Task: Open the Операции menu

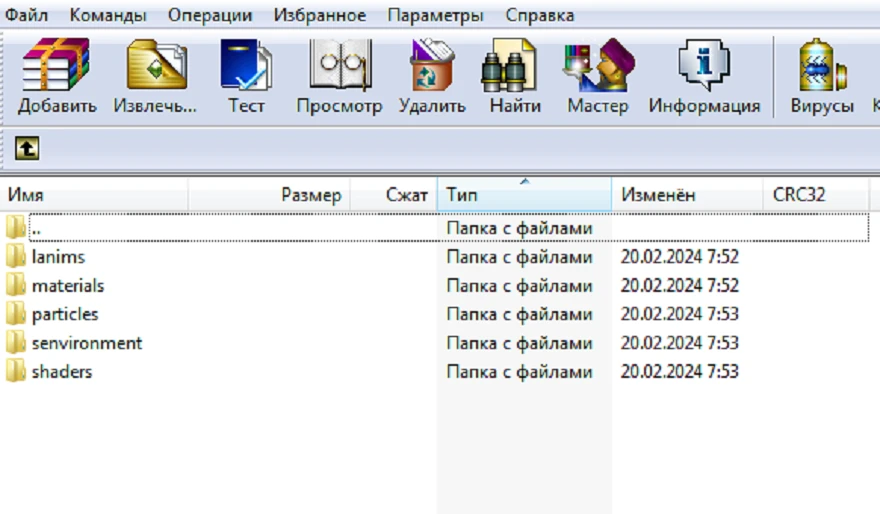Action: click(x=210, y=15)
